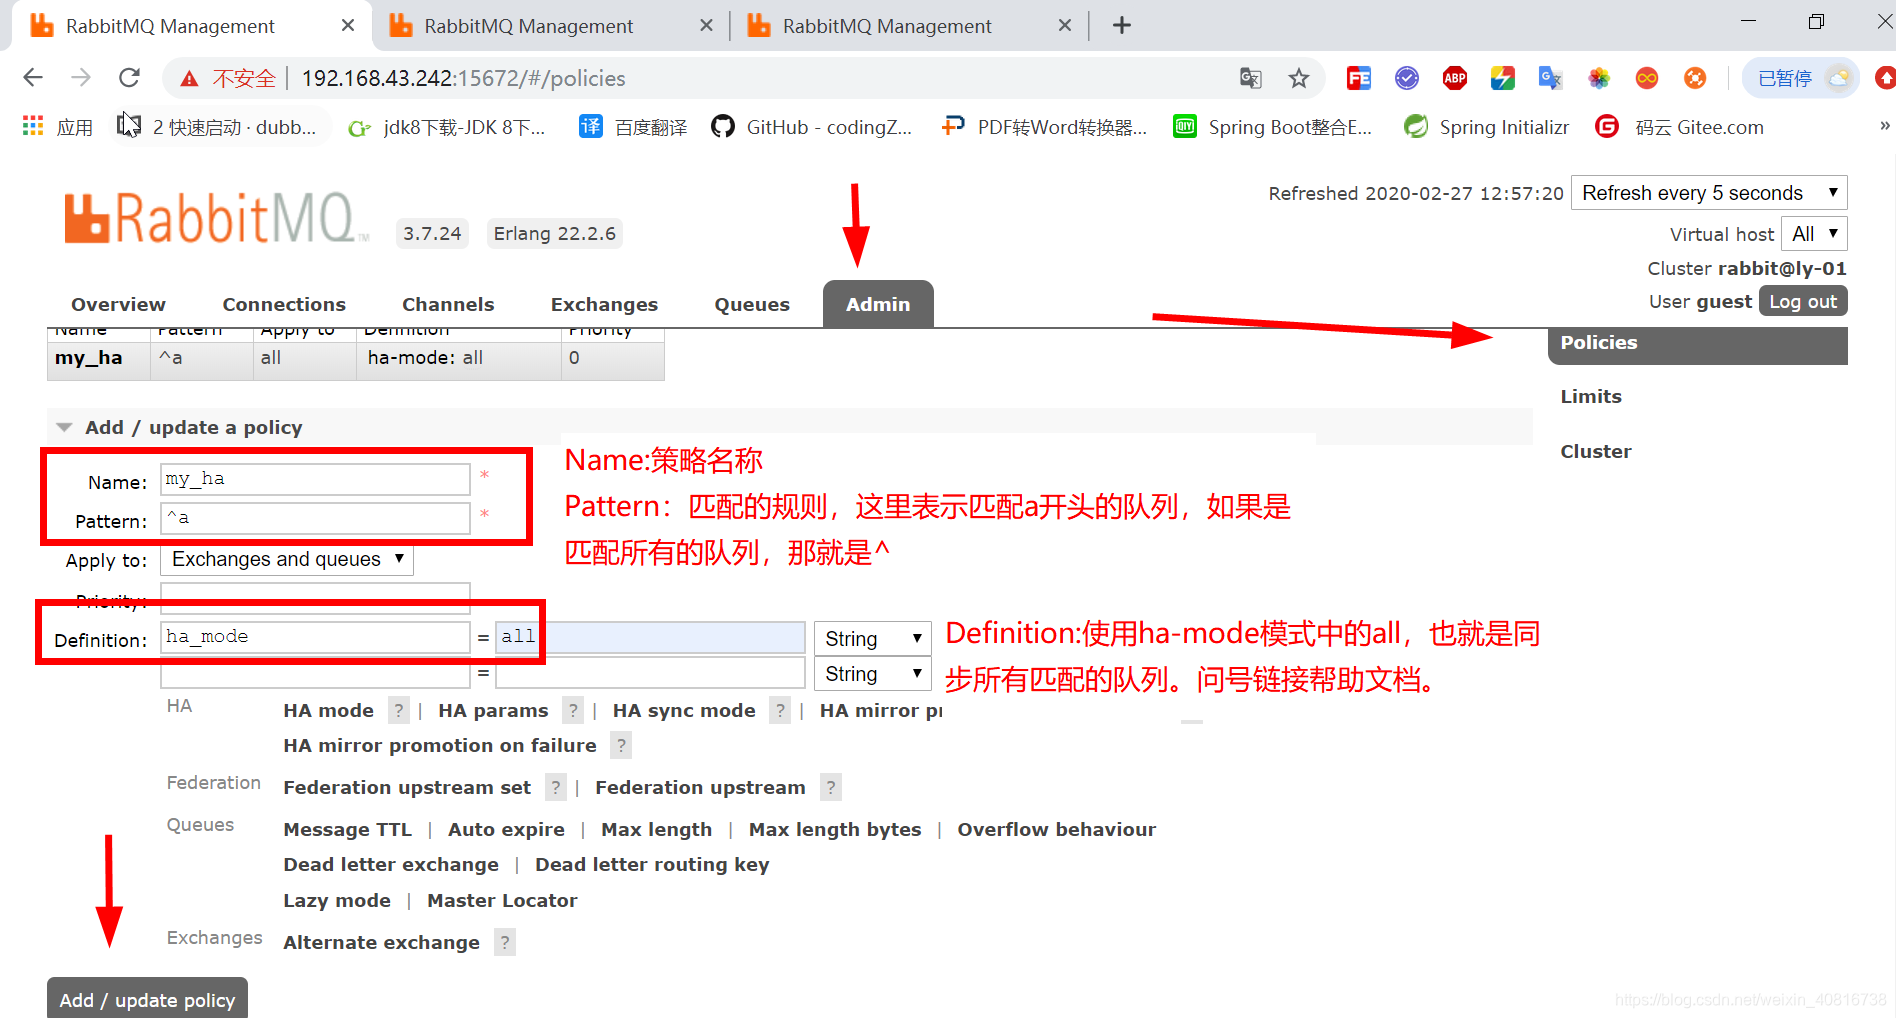Viewport: 1896px width, 1018px height.
Task: Open the GitHub codingZ bookmark
Action: click(812, 127)
